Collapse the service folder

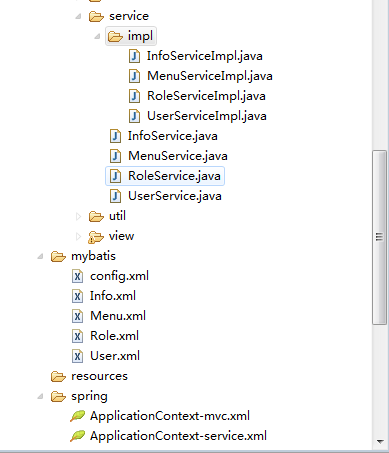[x=78, y=16]
